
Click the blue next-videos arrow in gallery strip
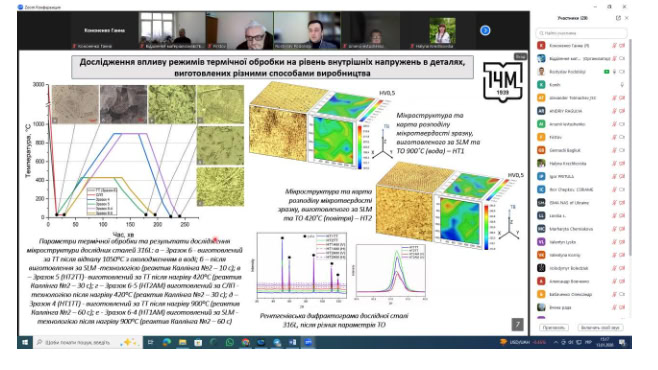[x=485, y=31]
